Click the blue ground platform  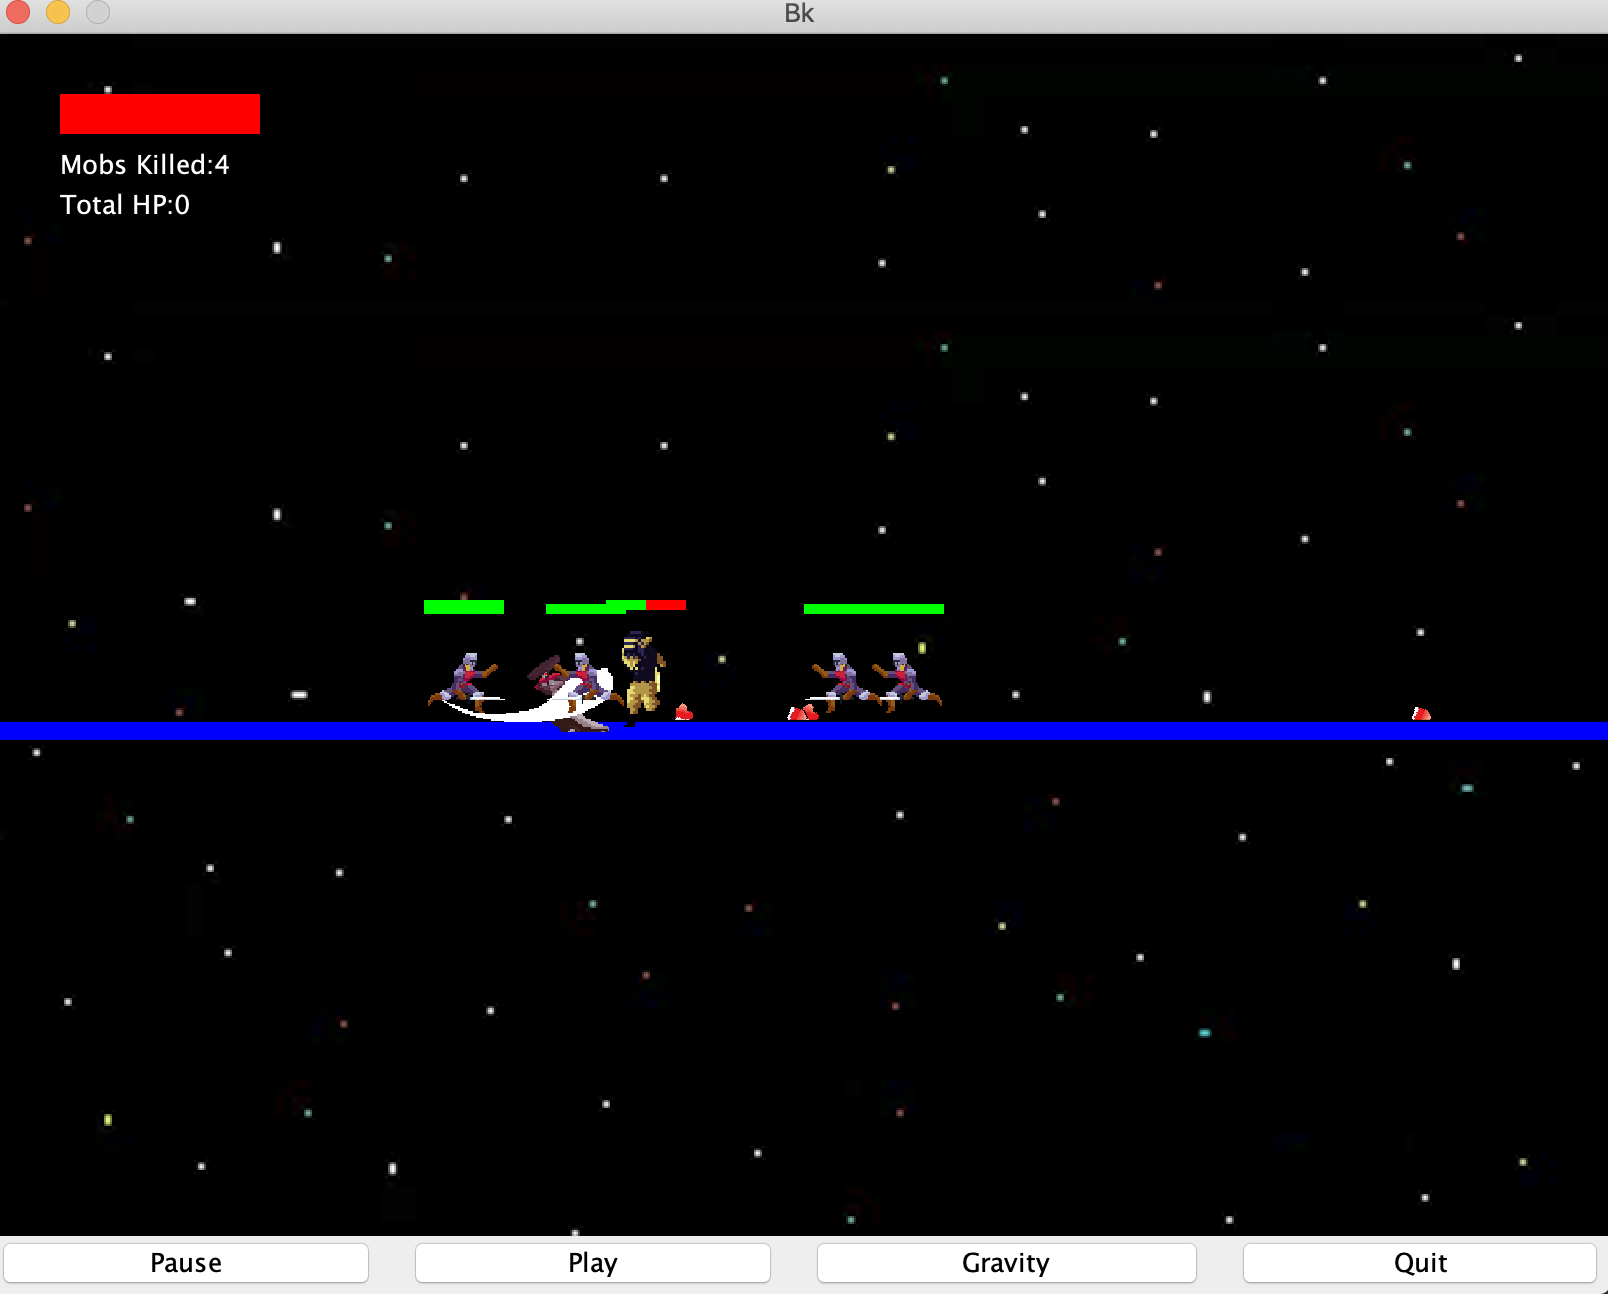(804, 731)
